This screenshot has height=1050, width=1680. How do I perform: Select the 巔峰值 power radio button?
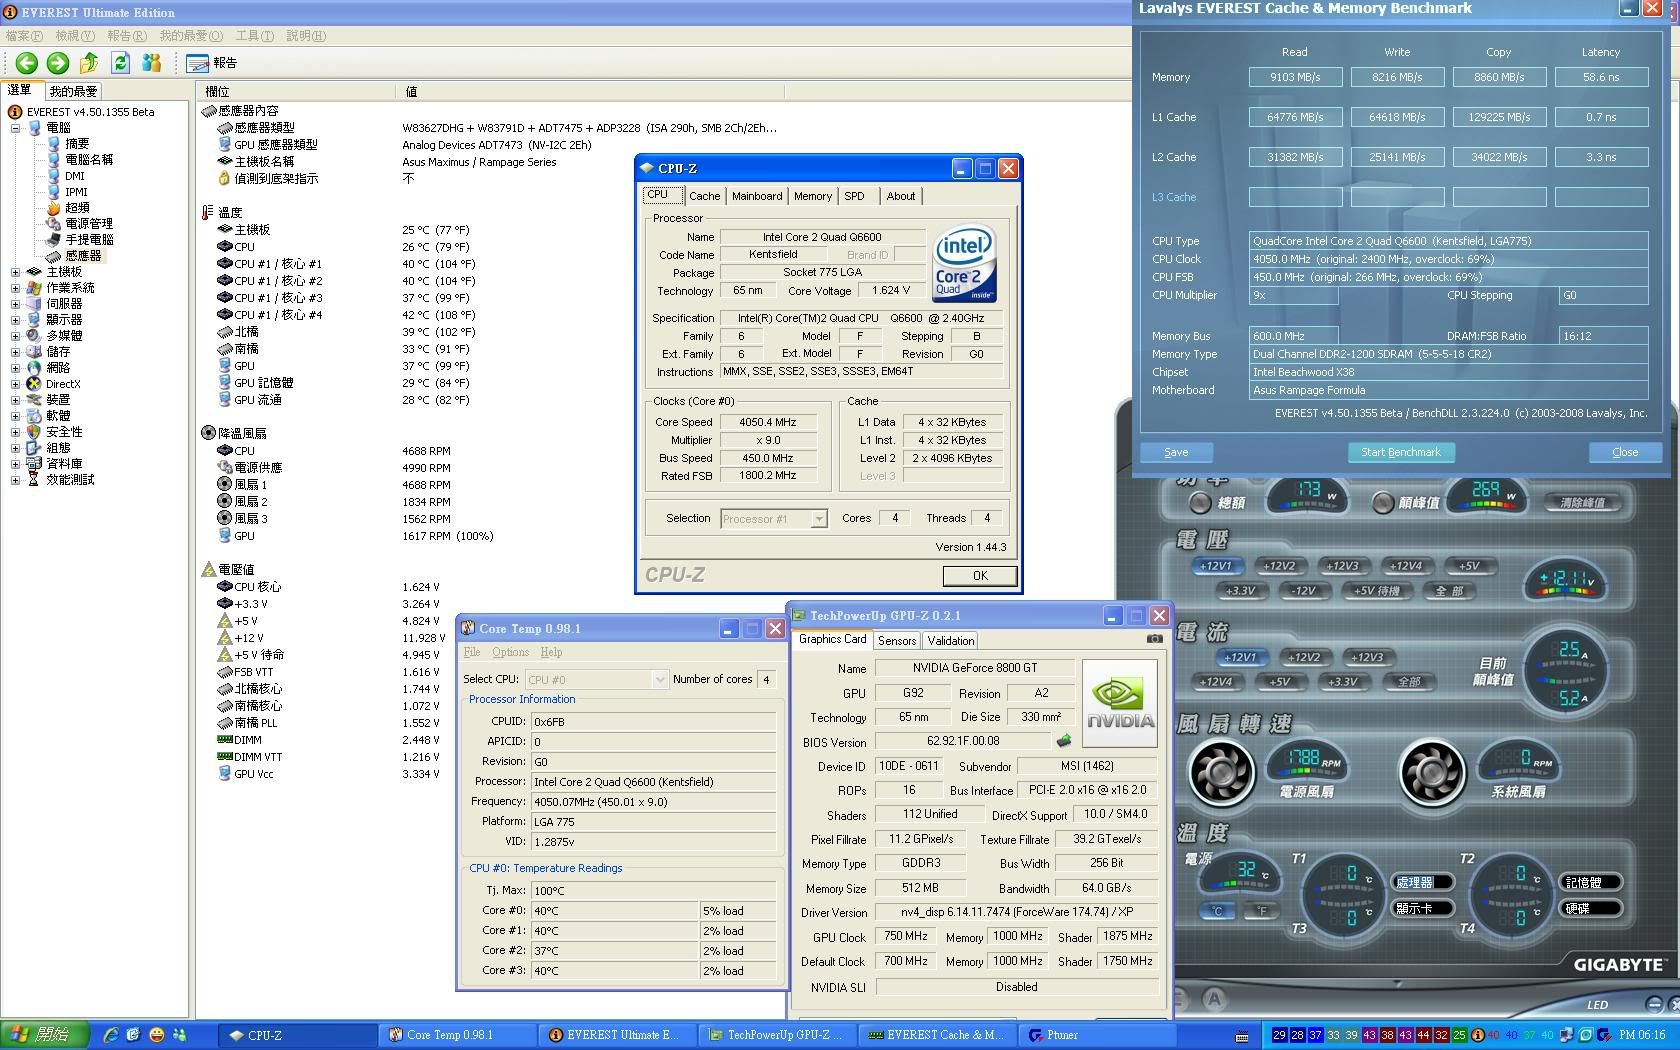pyautogui.click(x=1383, y=503)
